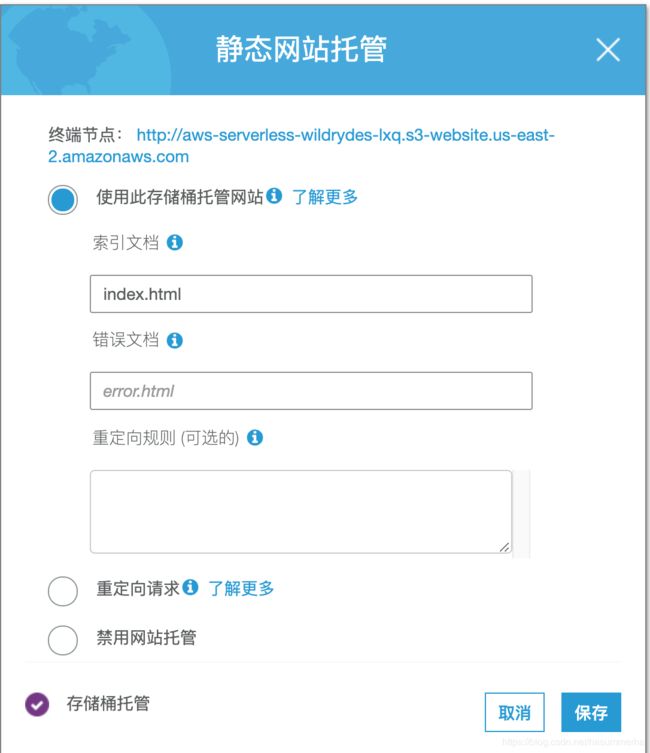Click info icon next to 重定向请求
The image size is (650, 753).
(x=190, y=588)
